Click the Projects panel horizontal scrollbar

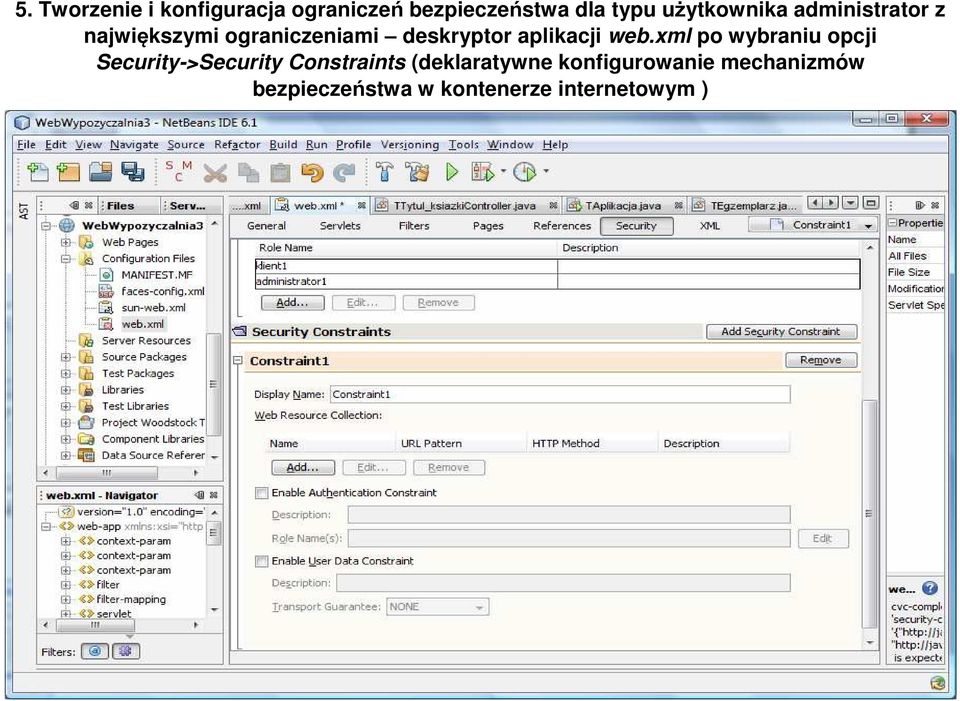[107, 473]
